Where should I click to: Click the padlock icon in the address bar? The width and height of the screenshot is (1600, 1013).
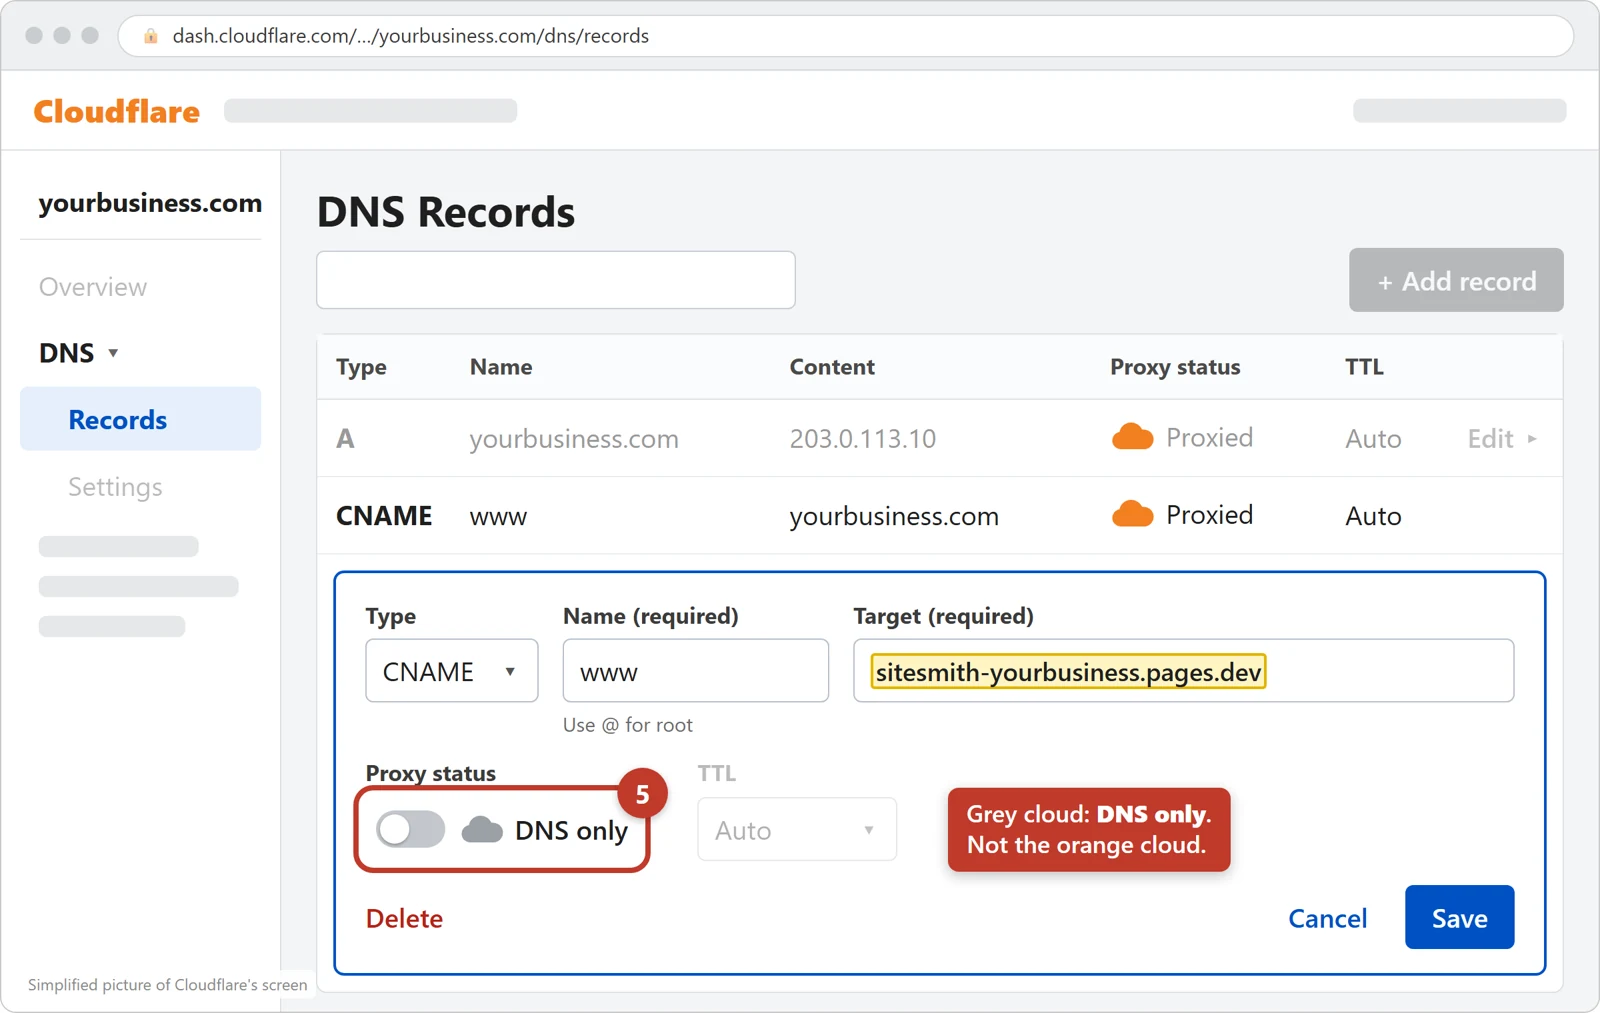pos(151,36)
